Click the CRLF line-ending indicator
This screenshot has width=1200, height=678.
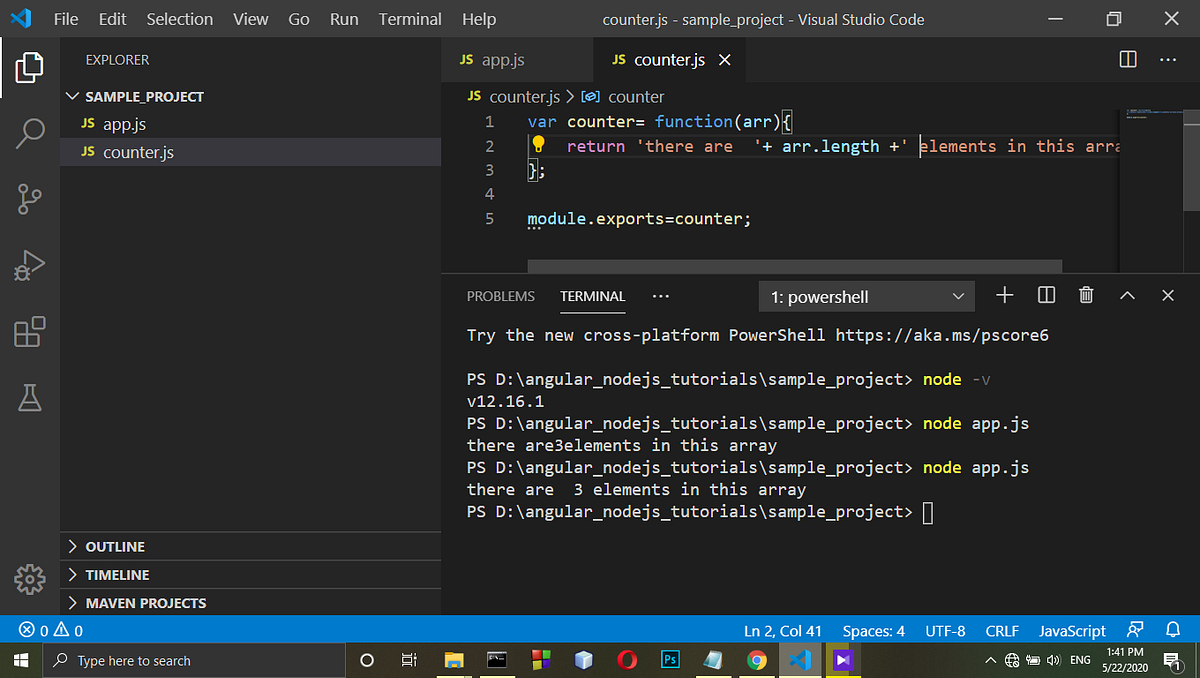[x=1001, y=630]
